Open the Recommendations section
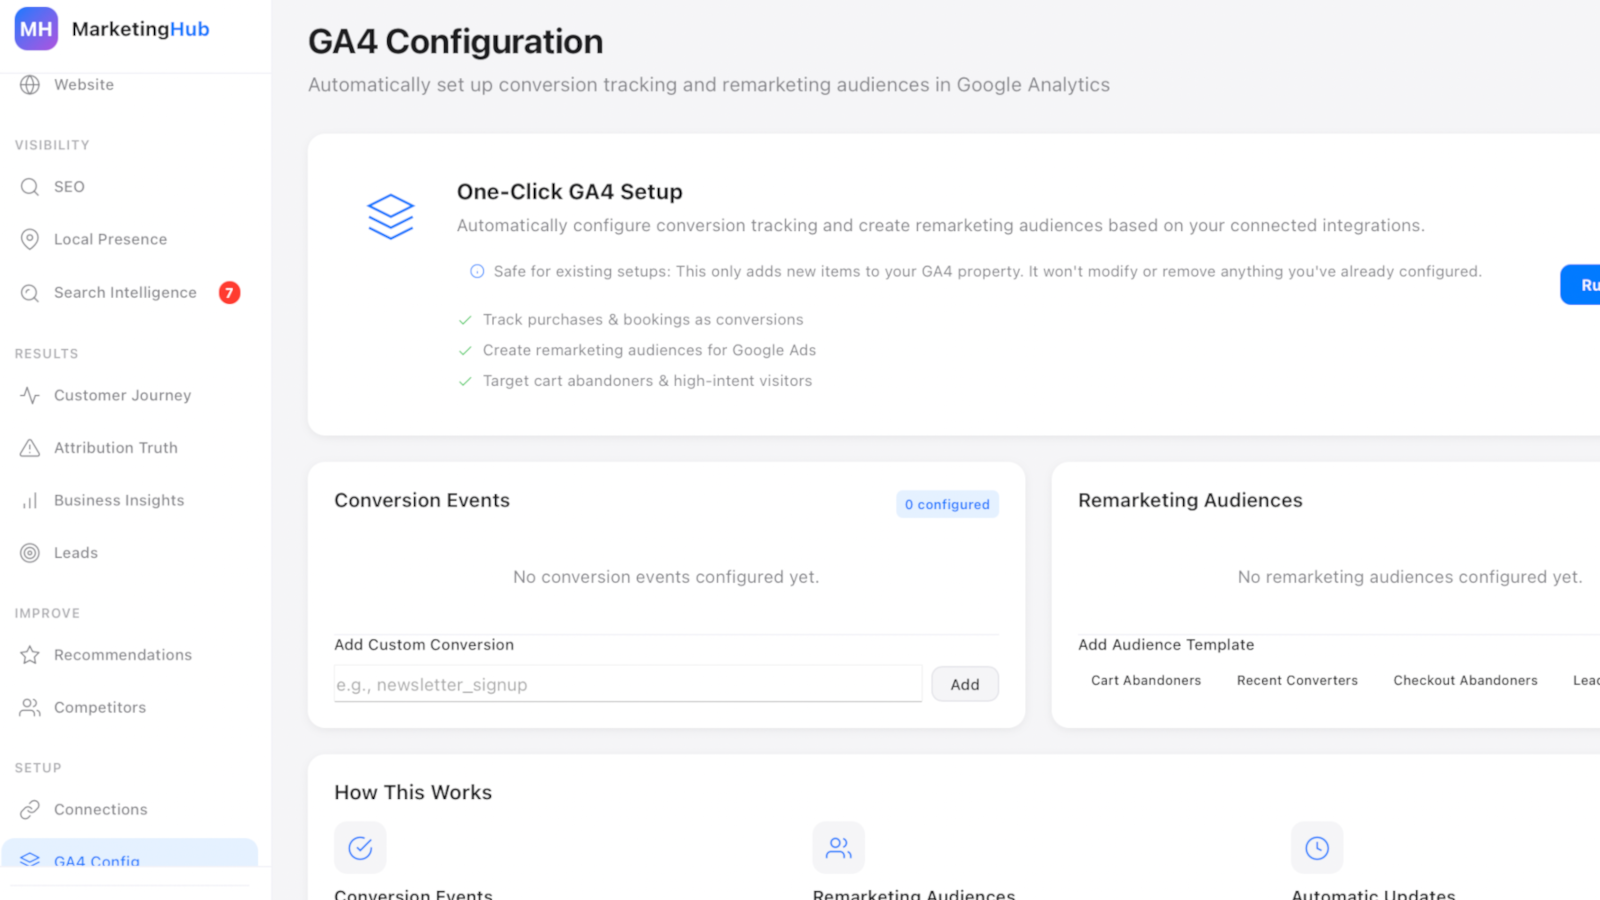1600x900 pixels. click(x=123, y=654)
